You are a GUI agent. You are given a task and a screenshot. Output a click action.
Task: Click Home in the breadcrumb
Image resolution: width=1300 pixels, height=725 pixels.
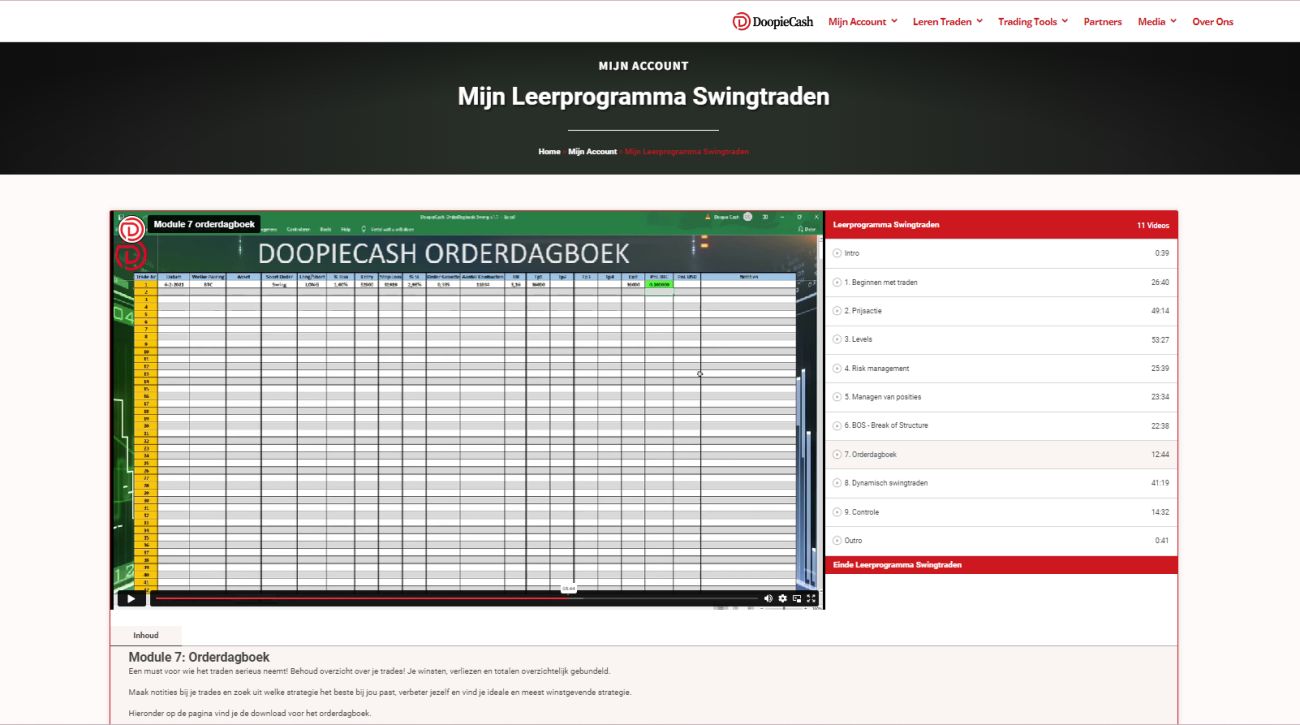click(x=549, y=152)
